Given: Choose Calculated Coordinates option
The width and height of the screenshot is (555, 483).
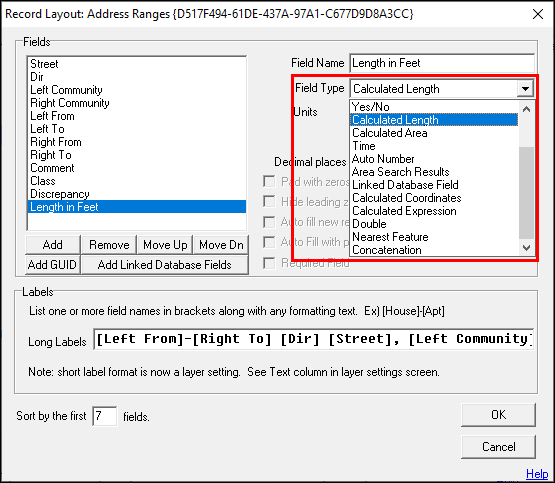Looking at the screenshot, I should 434,198.
